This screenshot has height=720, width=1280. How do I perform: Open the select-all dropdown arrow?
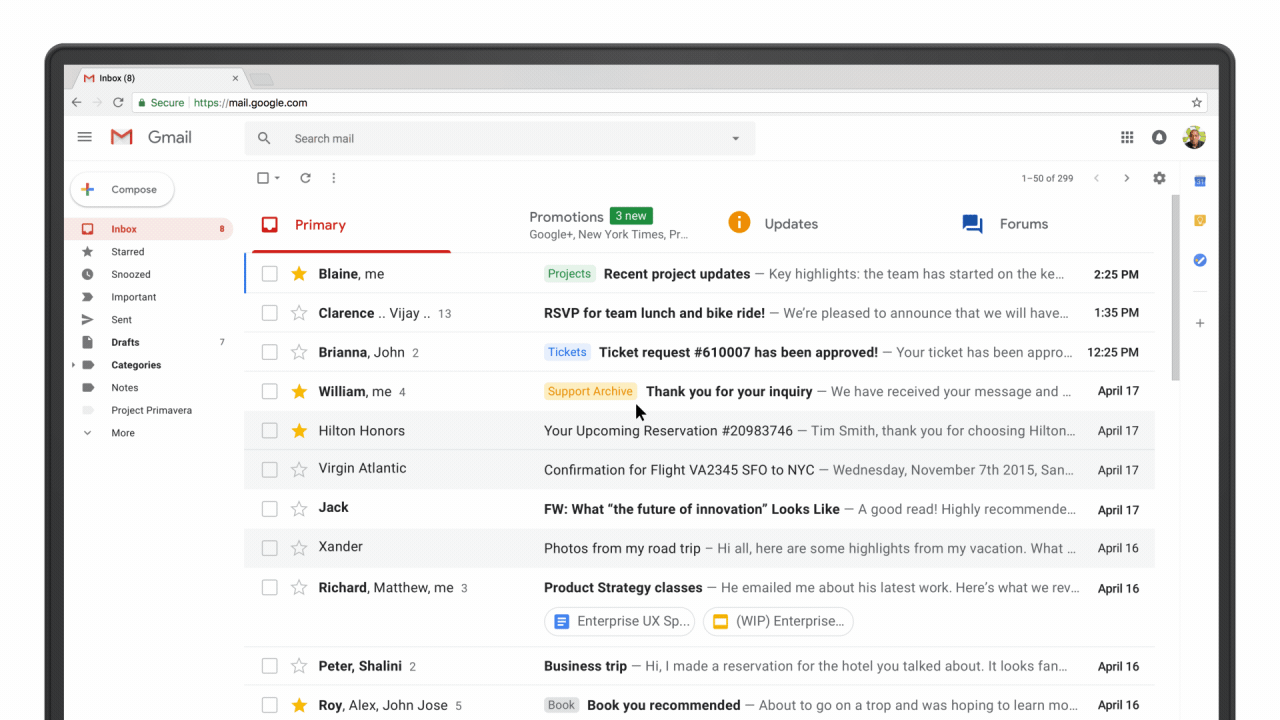click(275, 177)
